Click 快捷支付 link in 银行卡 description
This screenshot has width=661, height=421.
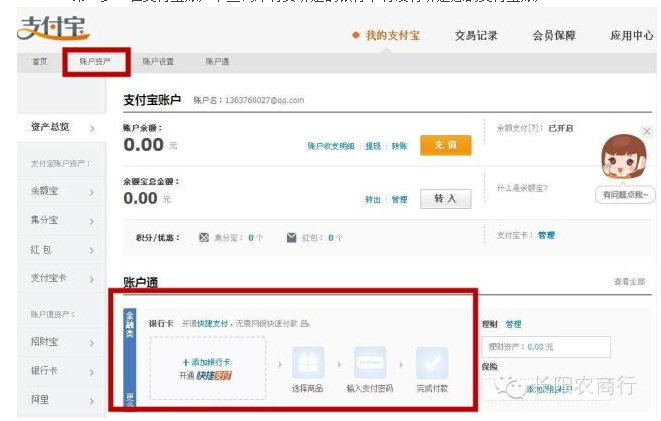pyautogui.click(x=212, y=324)
